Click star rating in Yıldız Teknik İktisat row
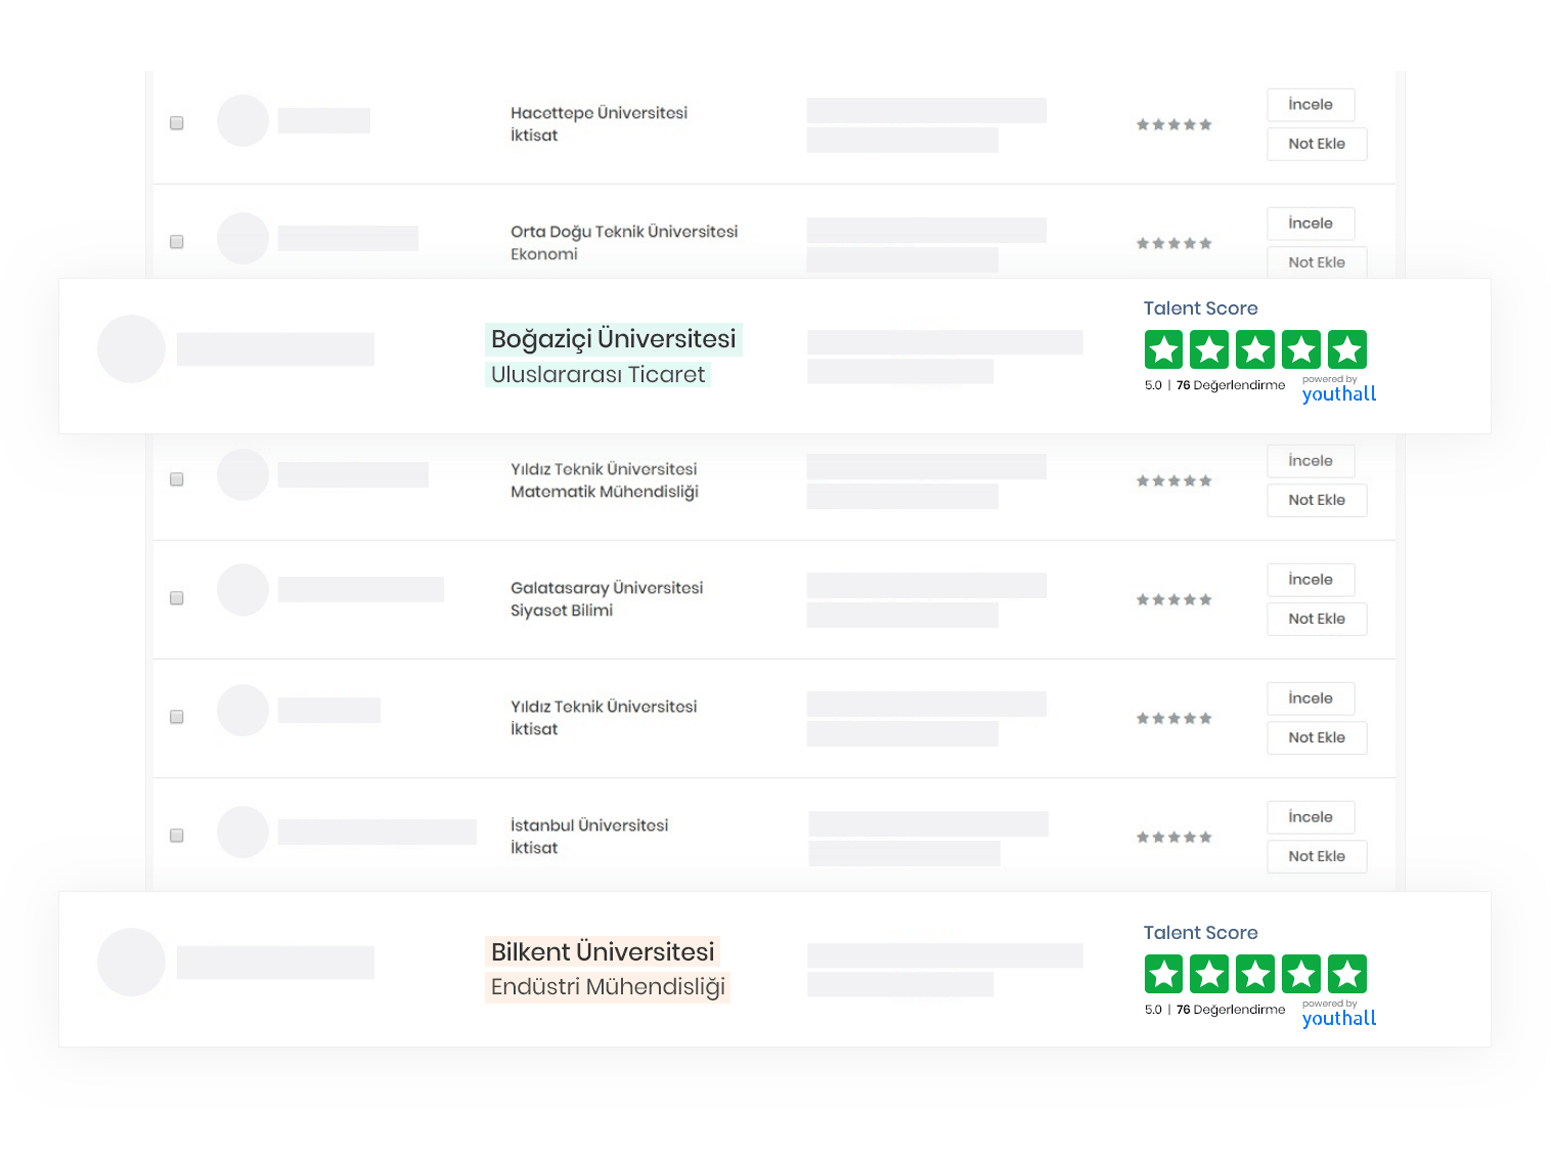This screenshot has height=1161, width=1551. (x=1174, y=718)
